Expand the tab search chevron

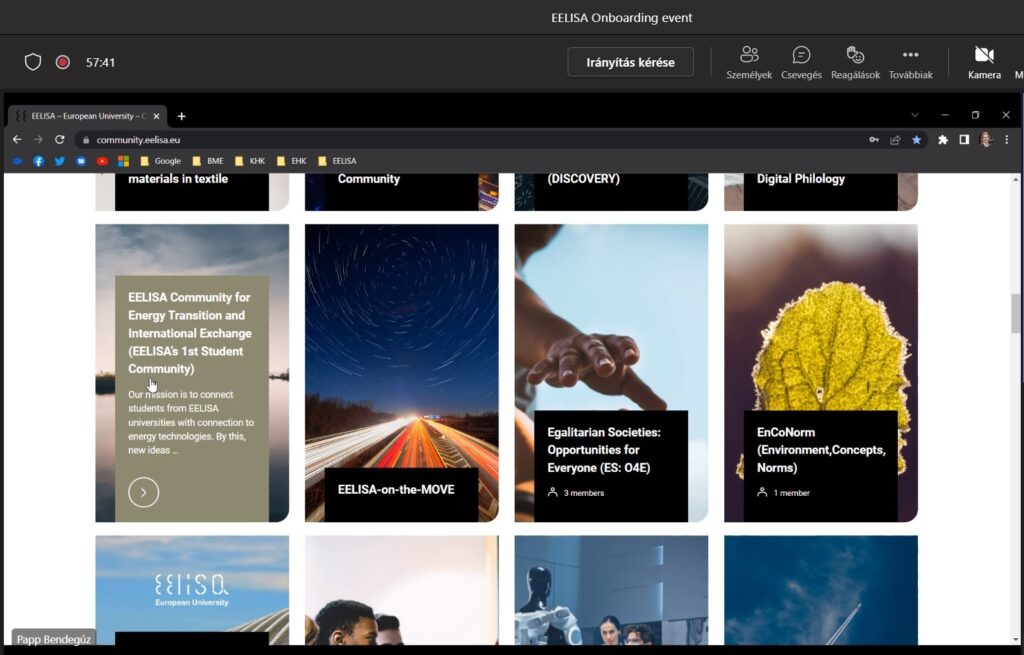(915, 115)
